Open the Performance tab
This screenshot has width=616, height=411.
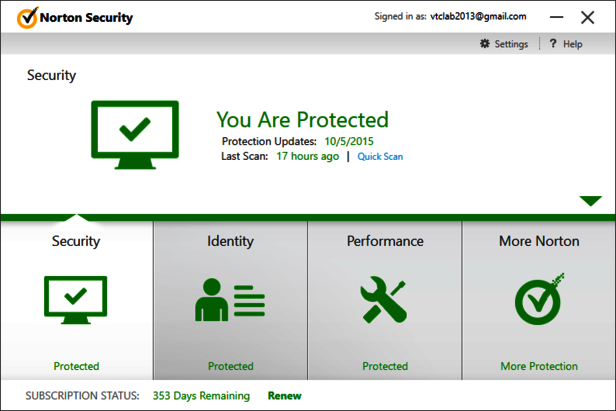(x=385, y=241)
